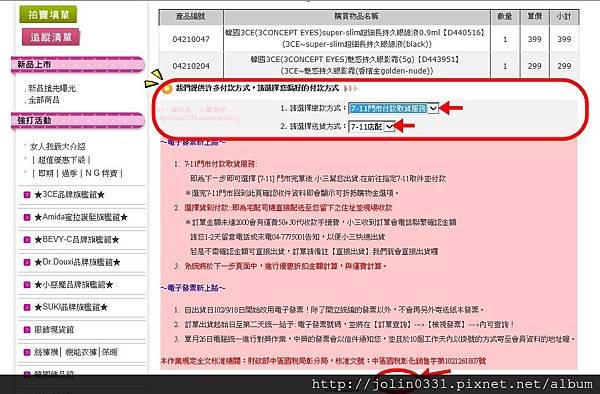Screen dimensions: 600x394
Task: Open payment method dropdown showing 7-11門市付款
Action: 393,108
